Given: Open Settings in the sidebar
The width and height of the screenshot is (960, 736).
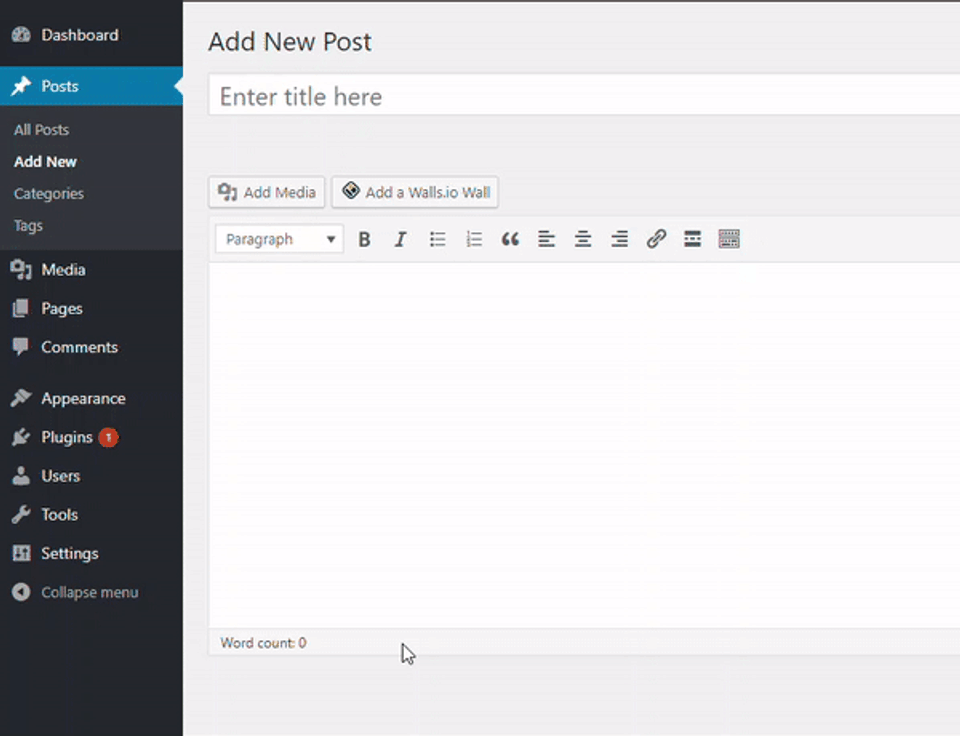Looking at the screenshot, I should pyautogui.click(x=91, y=554).
